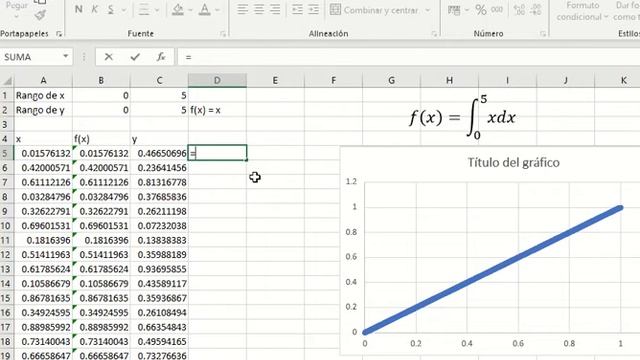The image size is (640, 360).
Task: Open borders dropdown arrow
Action: pos(157,10)
